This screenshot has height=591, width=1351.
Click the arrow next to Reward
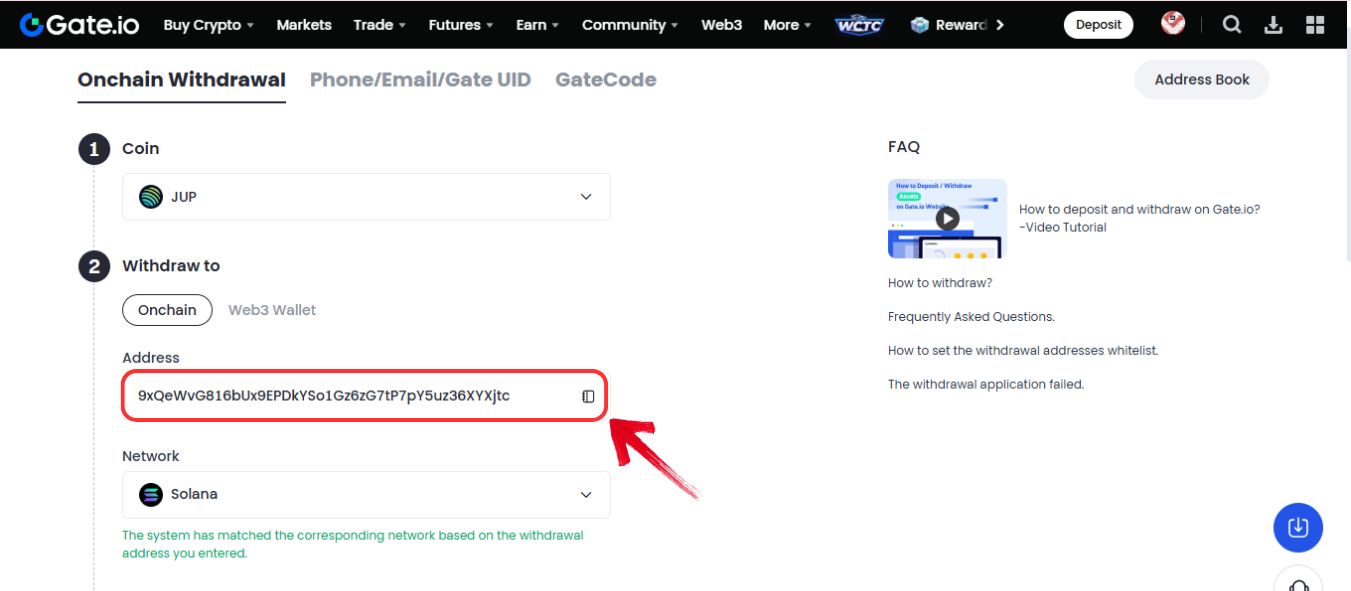pyautogui.click(x=1000, y=25)
